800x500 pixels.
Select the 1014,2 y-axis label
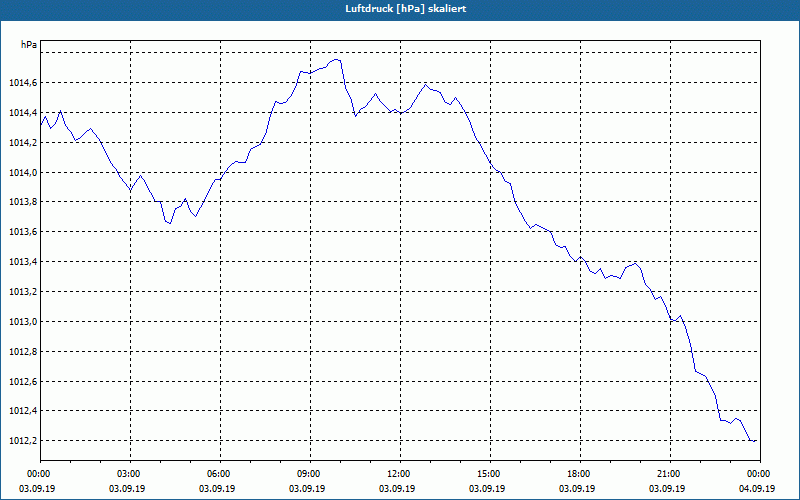click(x=22, y=143)
